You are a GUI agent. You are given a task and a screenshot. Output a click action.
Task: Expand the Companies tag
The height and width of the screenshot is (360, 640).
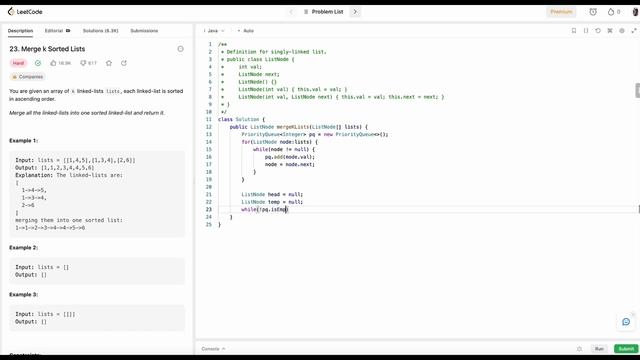[x=27, y=77]
